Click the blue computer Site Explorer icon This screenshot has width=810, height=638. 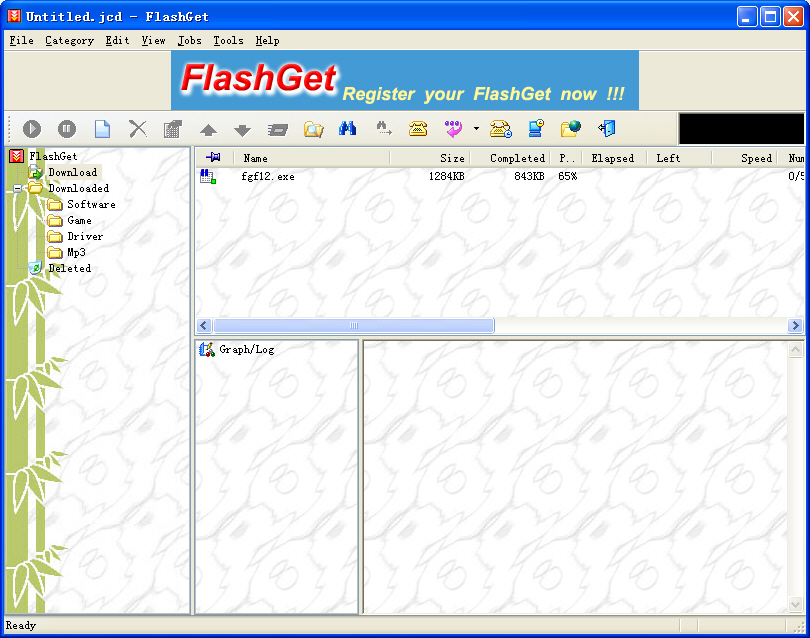coord(536,128)
